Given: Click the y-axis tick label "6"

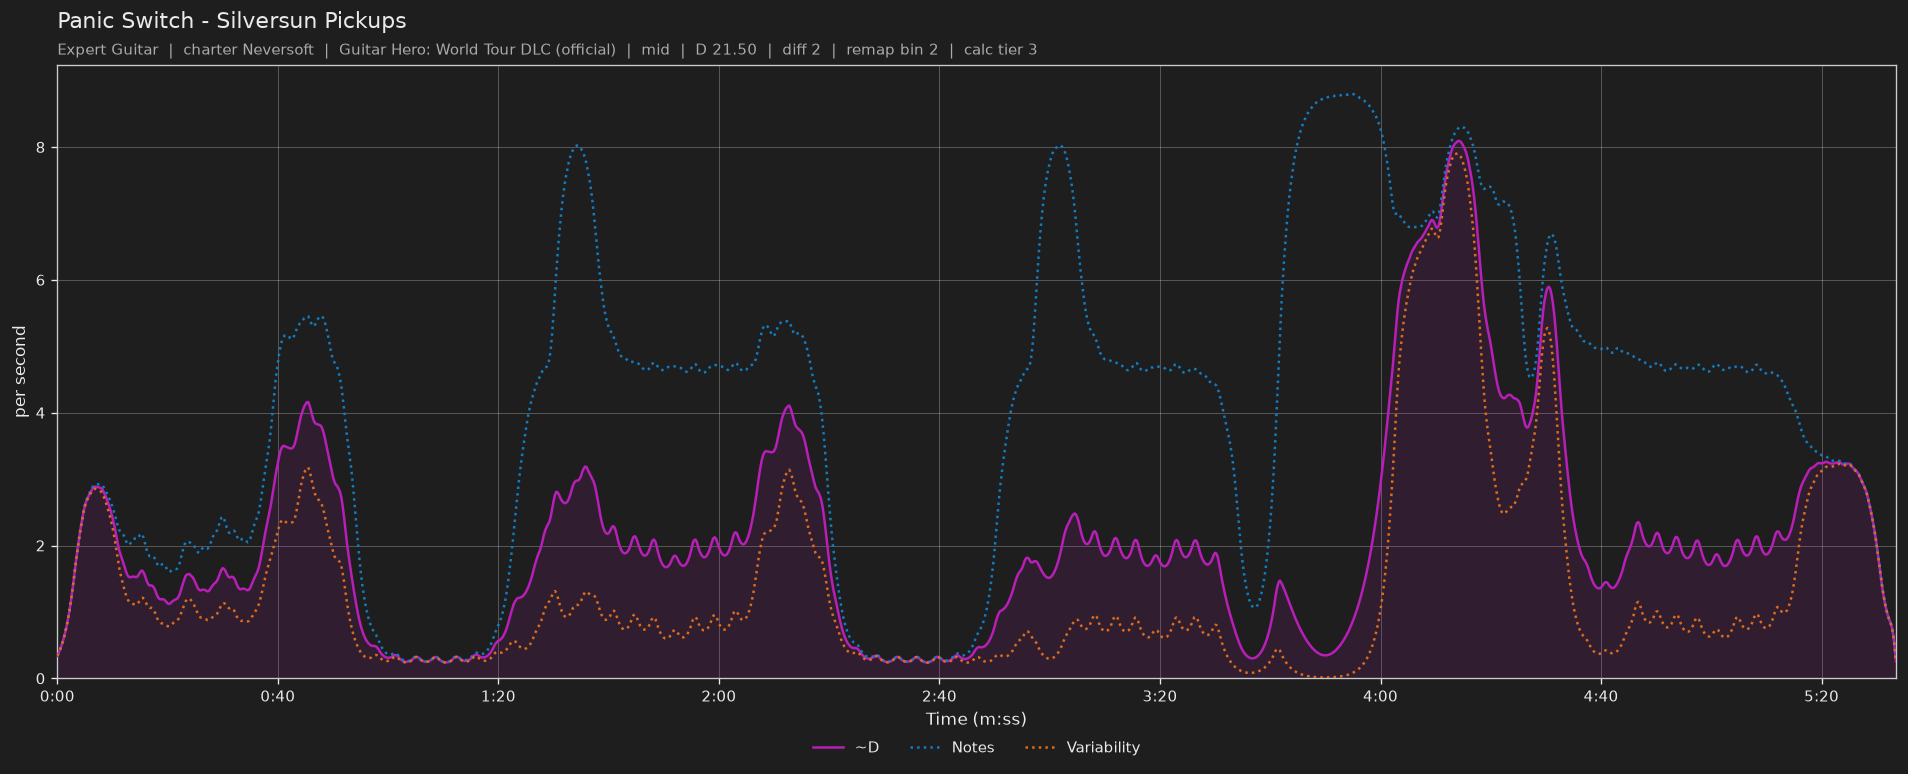Looking at the screenshot, I should 42,281.
